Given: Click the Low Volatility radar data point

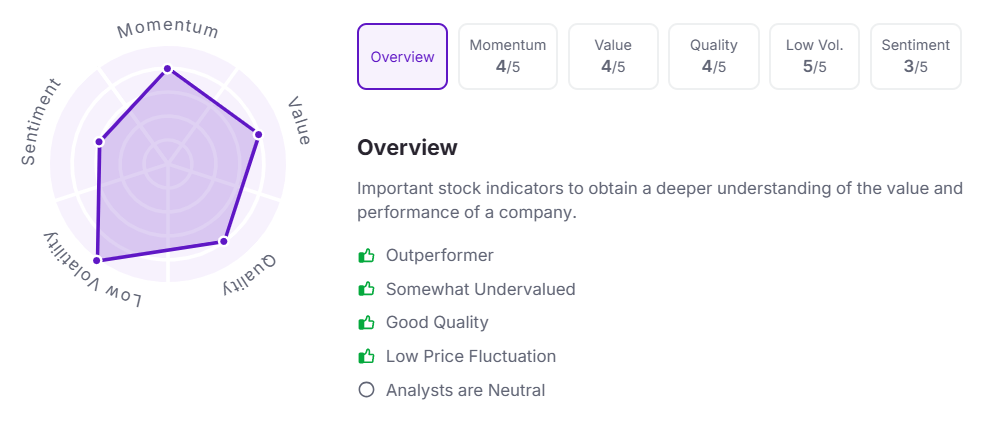Looking at the screenshot, I should point(97,259).
